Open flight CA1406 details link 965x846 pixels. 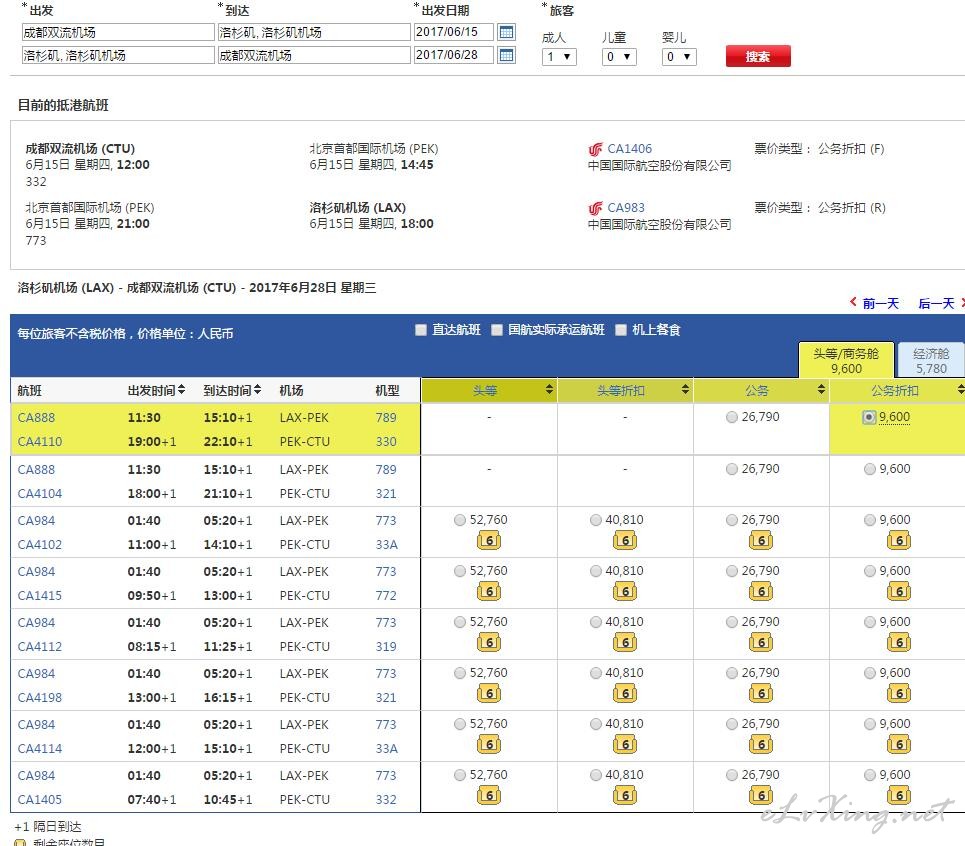pos(630,149)
